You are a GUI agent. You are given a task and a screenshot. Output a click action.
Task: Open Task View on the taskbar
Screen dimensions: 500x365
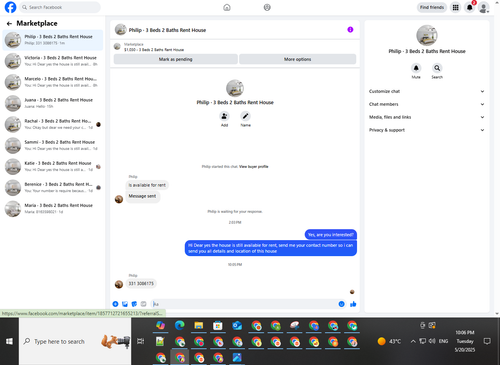coord(141,341)
